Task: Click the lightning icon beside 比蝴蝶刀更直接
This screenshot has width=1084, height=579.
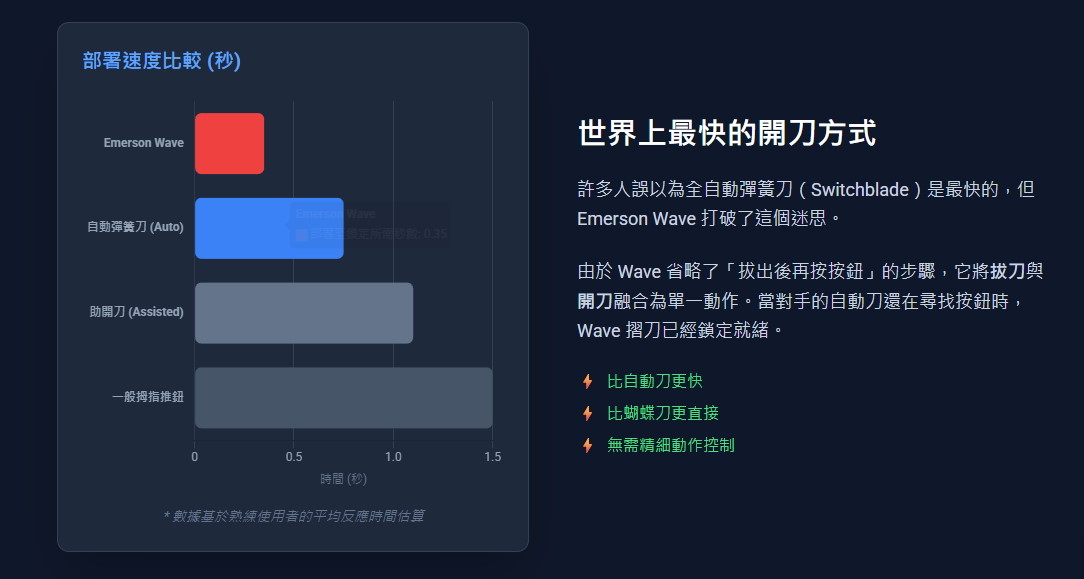Action: tap(588, 413)
